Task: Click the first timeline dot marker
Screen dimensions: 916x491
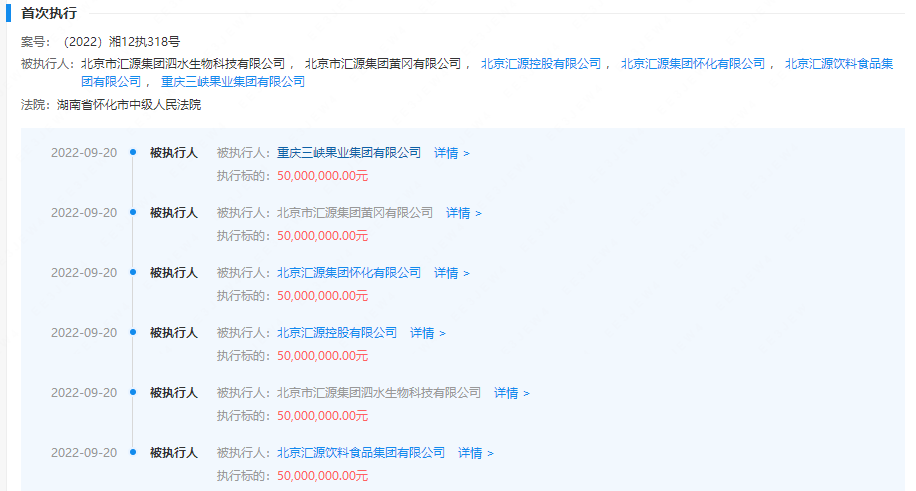Action: 133,153
